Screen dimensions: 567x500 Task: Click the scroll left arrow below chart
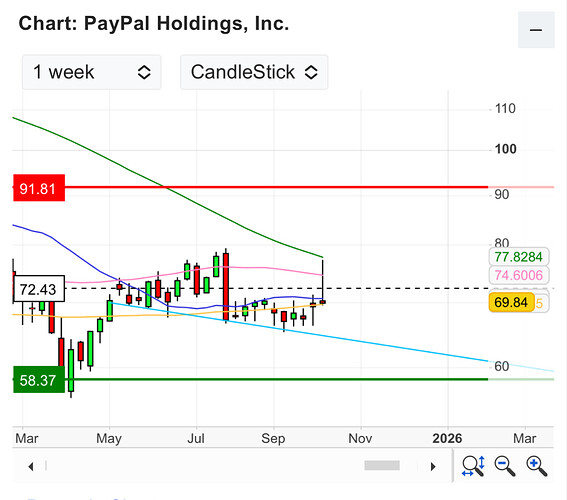(x=31, y=466)
